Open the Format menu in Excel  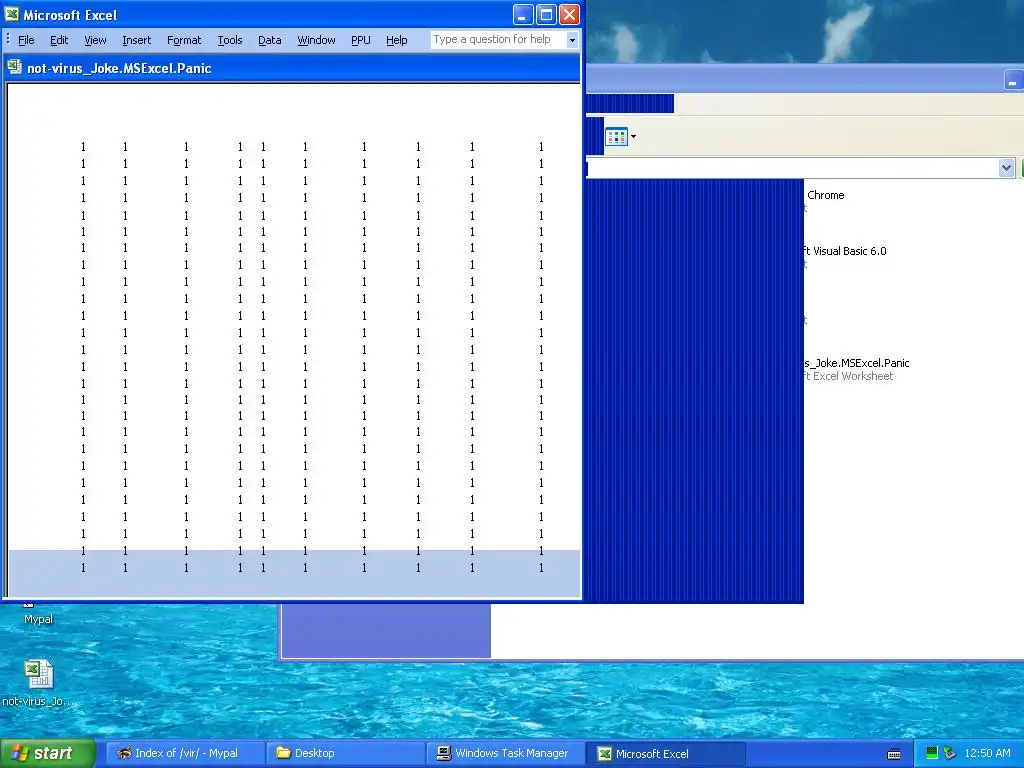click(x=184, y=40)
